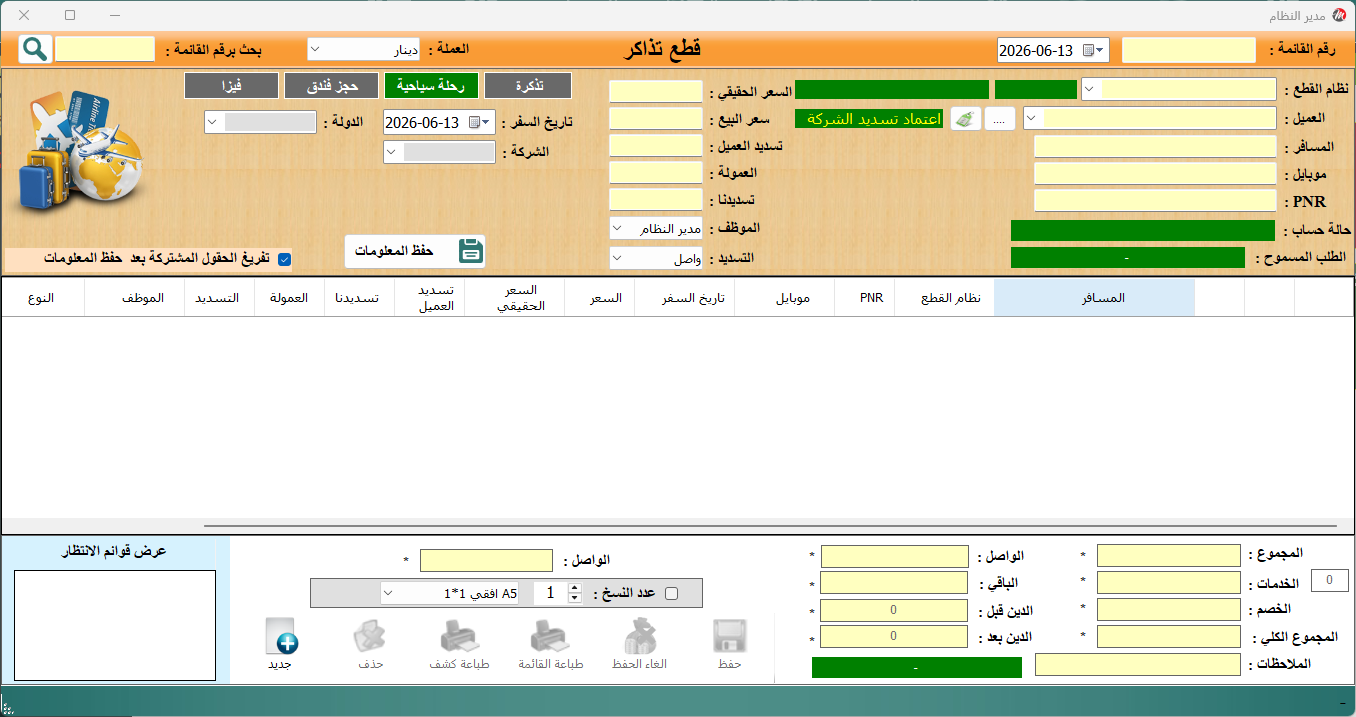1356x717 pixels.
Task: Click the mobile (موبايل) input field
Action: [1155, 174]
